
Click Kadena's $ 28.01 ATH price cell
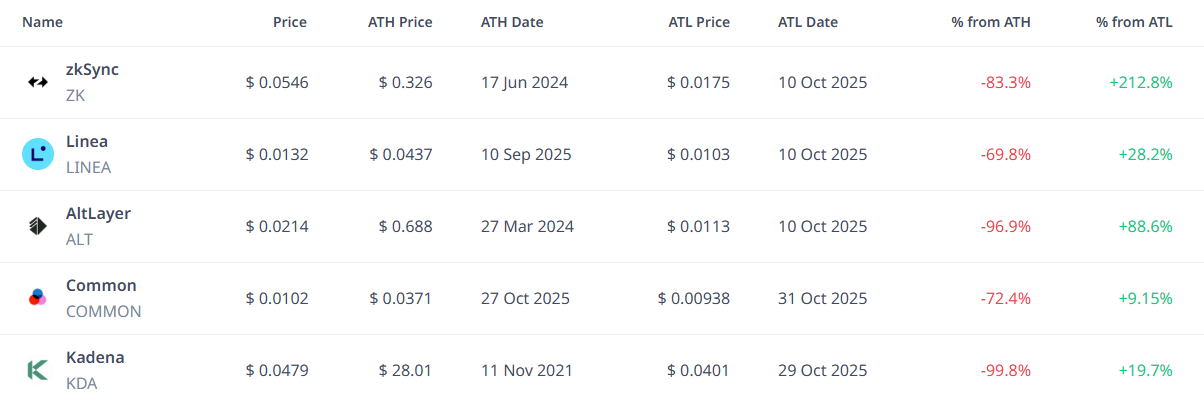tap(406, 370)
